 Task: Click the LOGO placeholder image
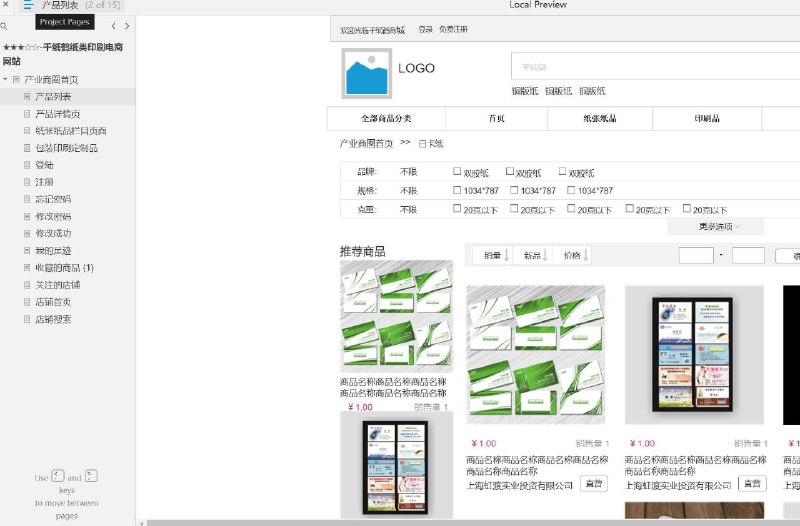(366, 73)
